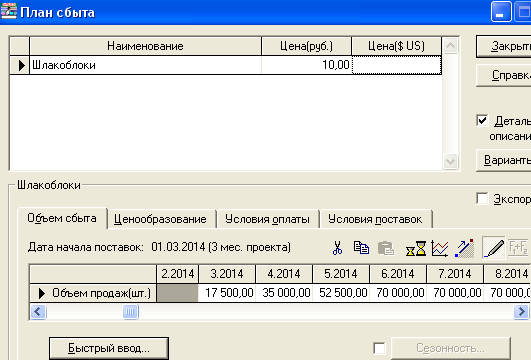This screenshot has height=360, width=531.
Task: Click the 3.2014 column header
Action: [227, 274]
